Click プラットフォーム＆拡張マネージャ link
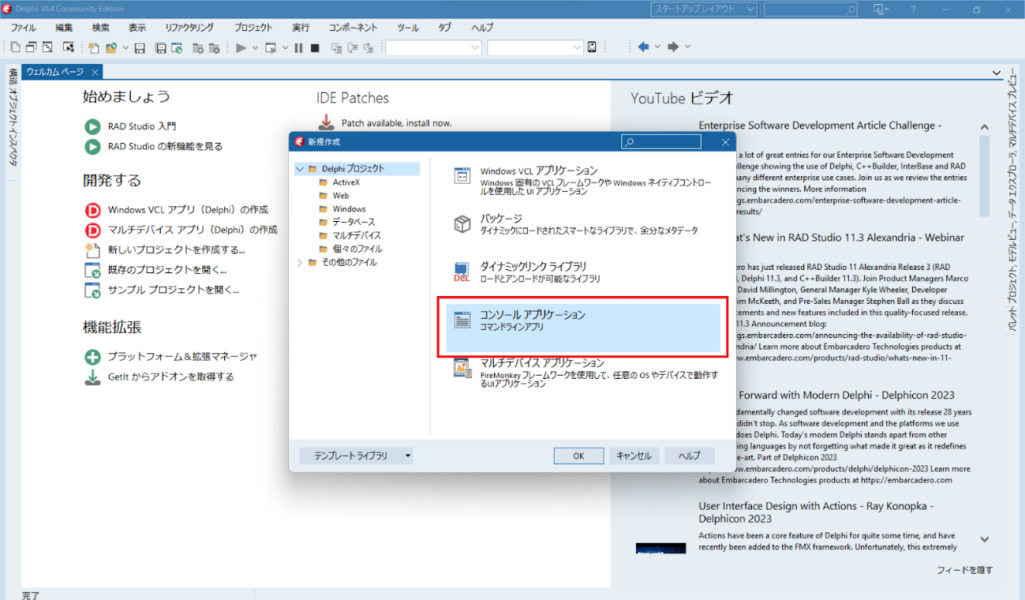Viewport: 1025px width, 600px height. click(x=182, y=357)
